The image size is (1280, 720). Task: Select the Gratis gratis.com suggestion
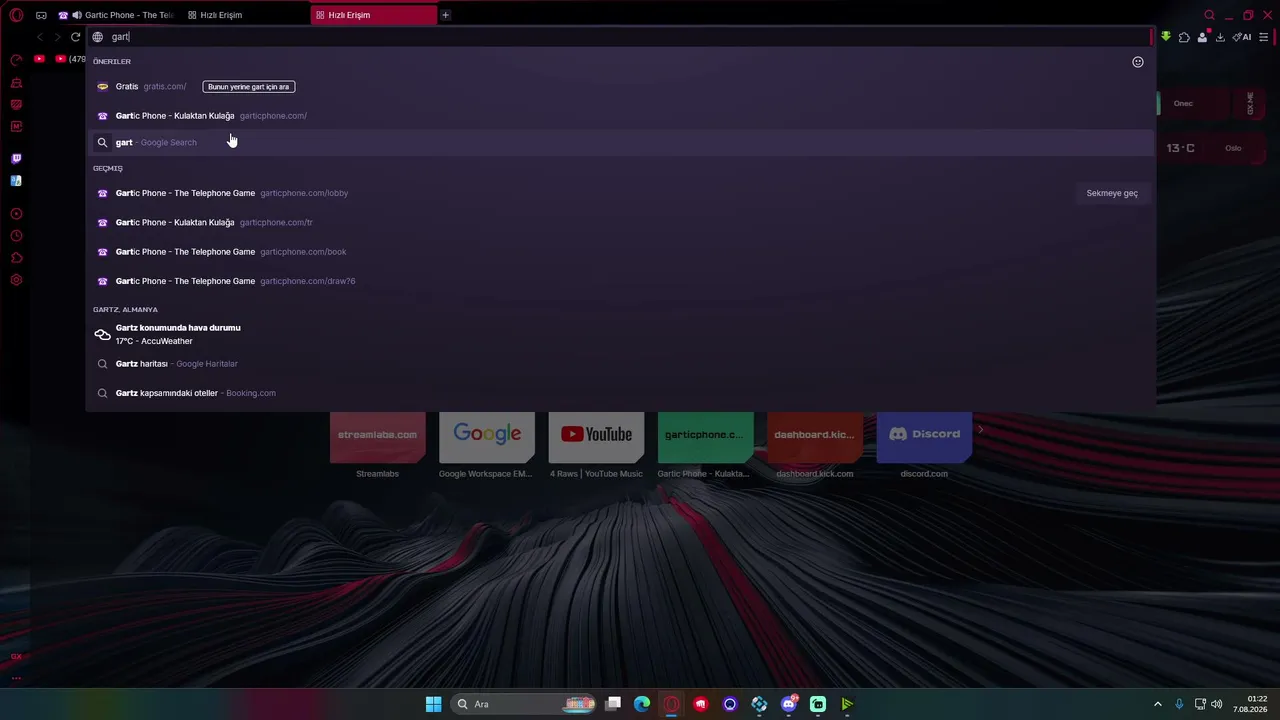coord(620,87)
